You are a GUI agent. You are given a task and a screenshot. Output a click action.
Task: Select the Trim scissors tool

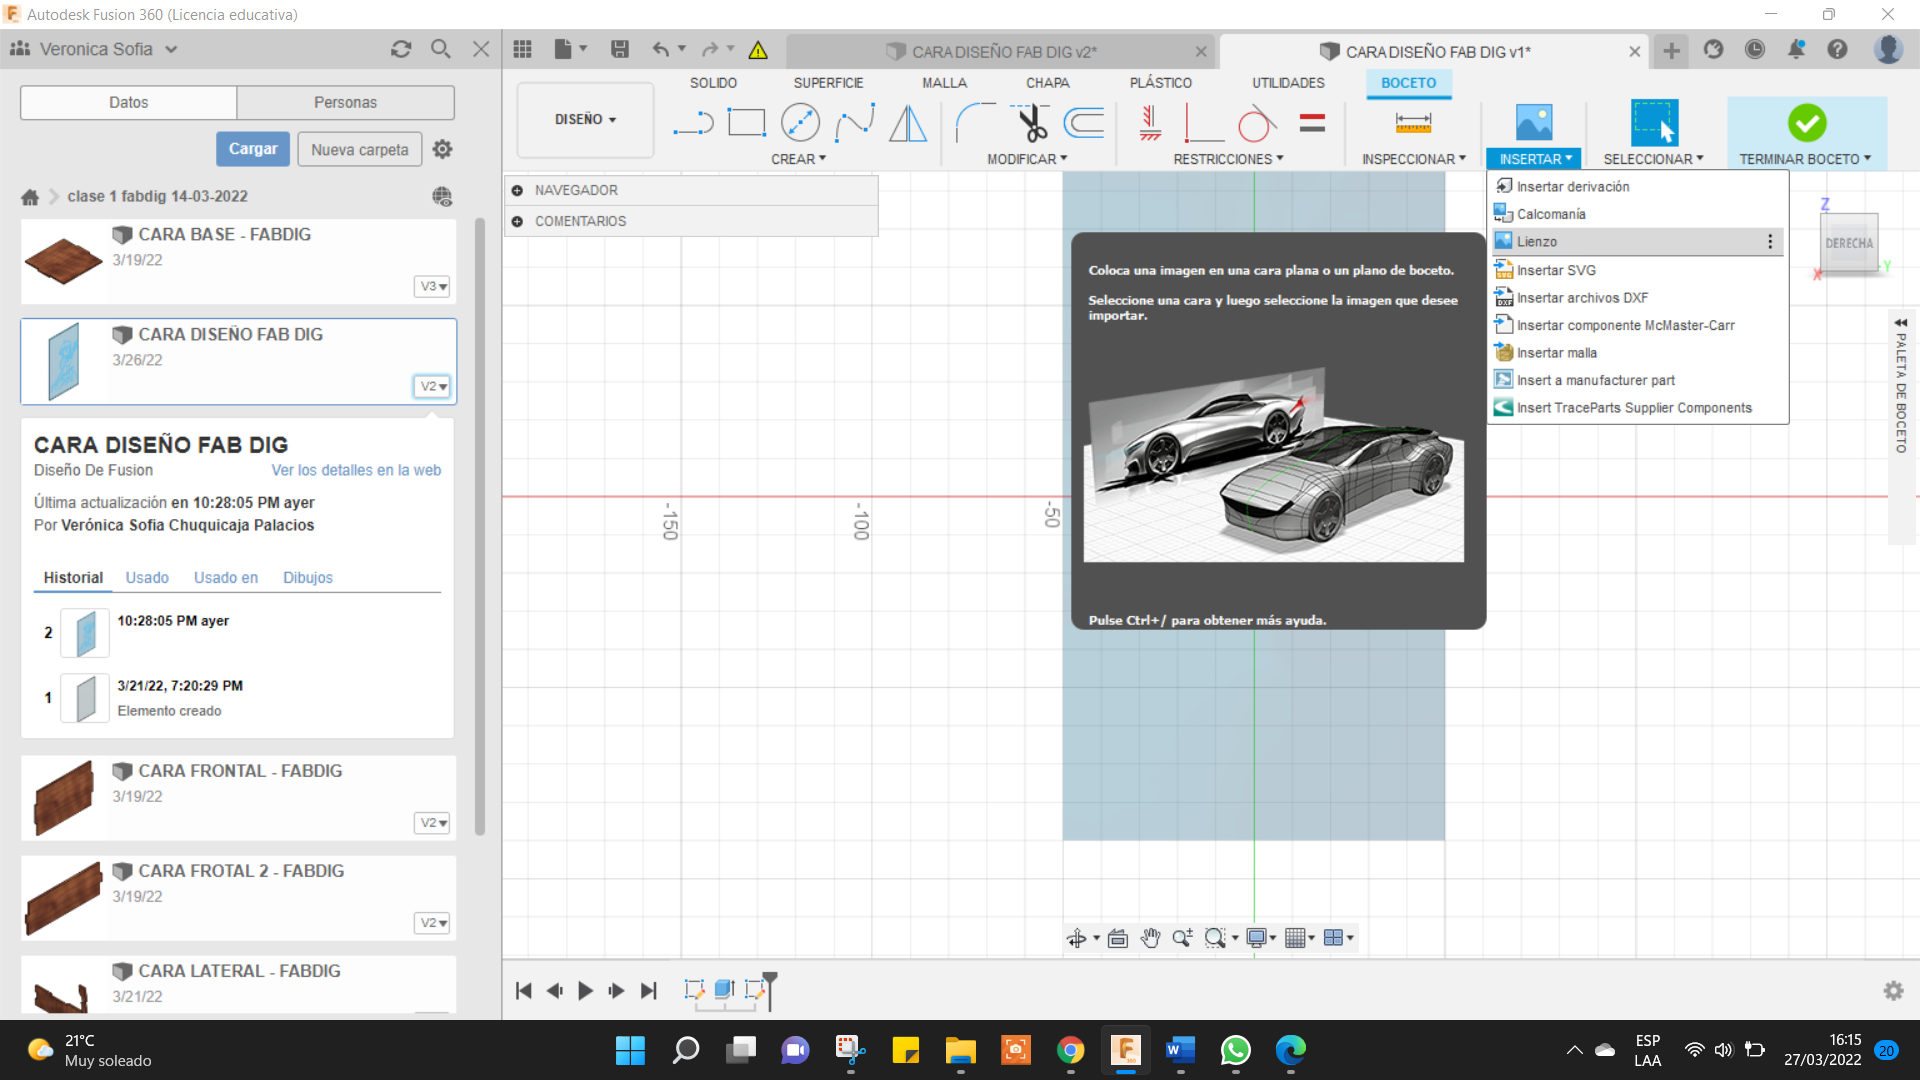pyautogui.click(x=1031, y=123)
